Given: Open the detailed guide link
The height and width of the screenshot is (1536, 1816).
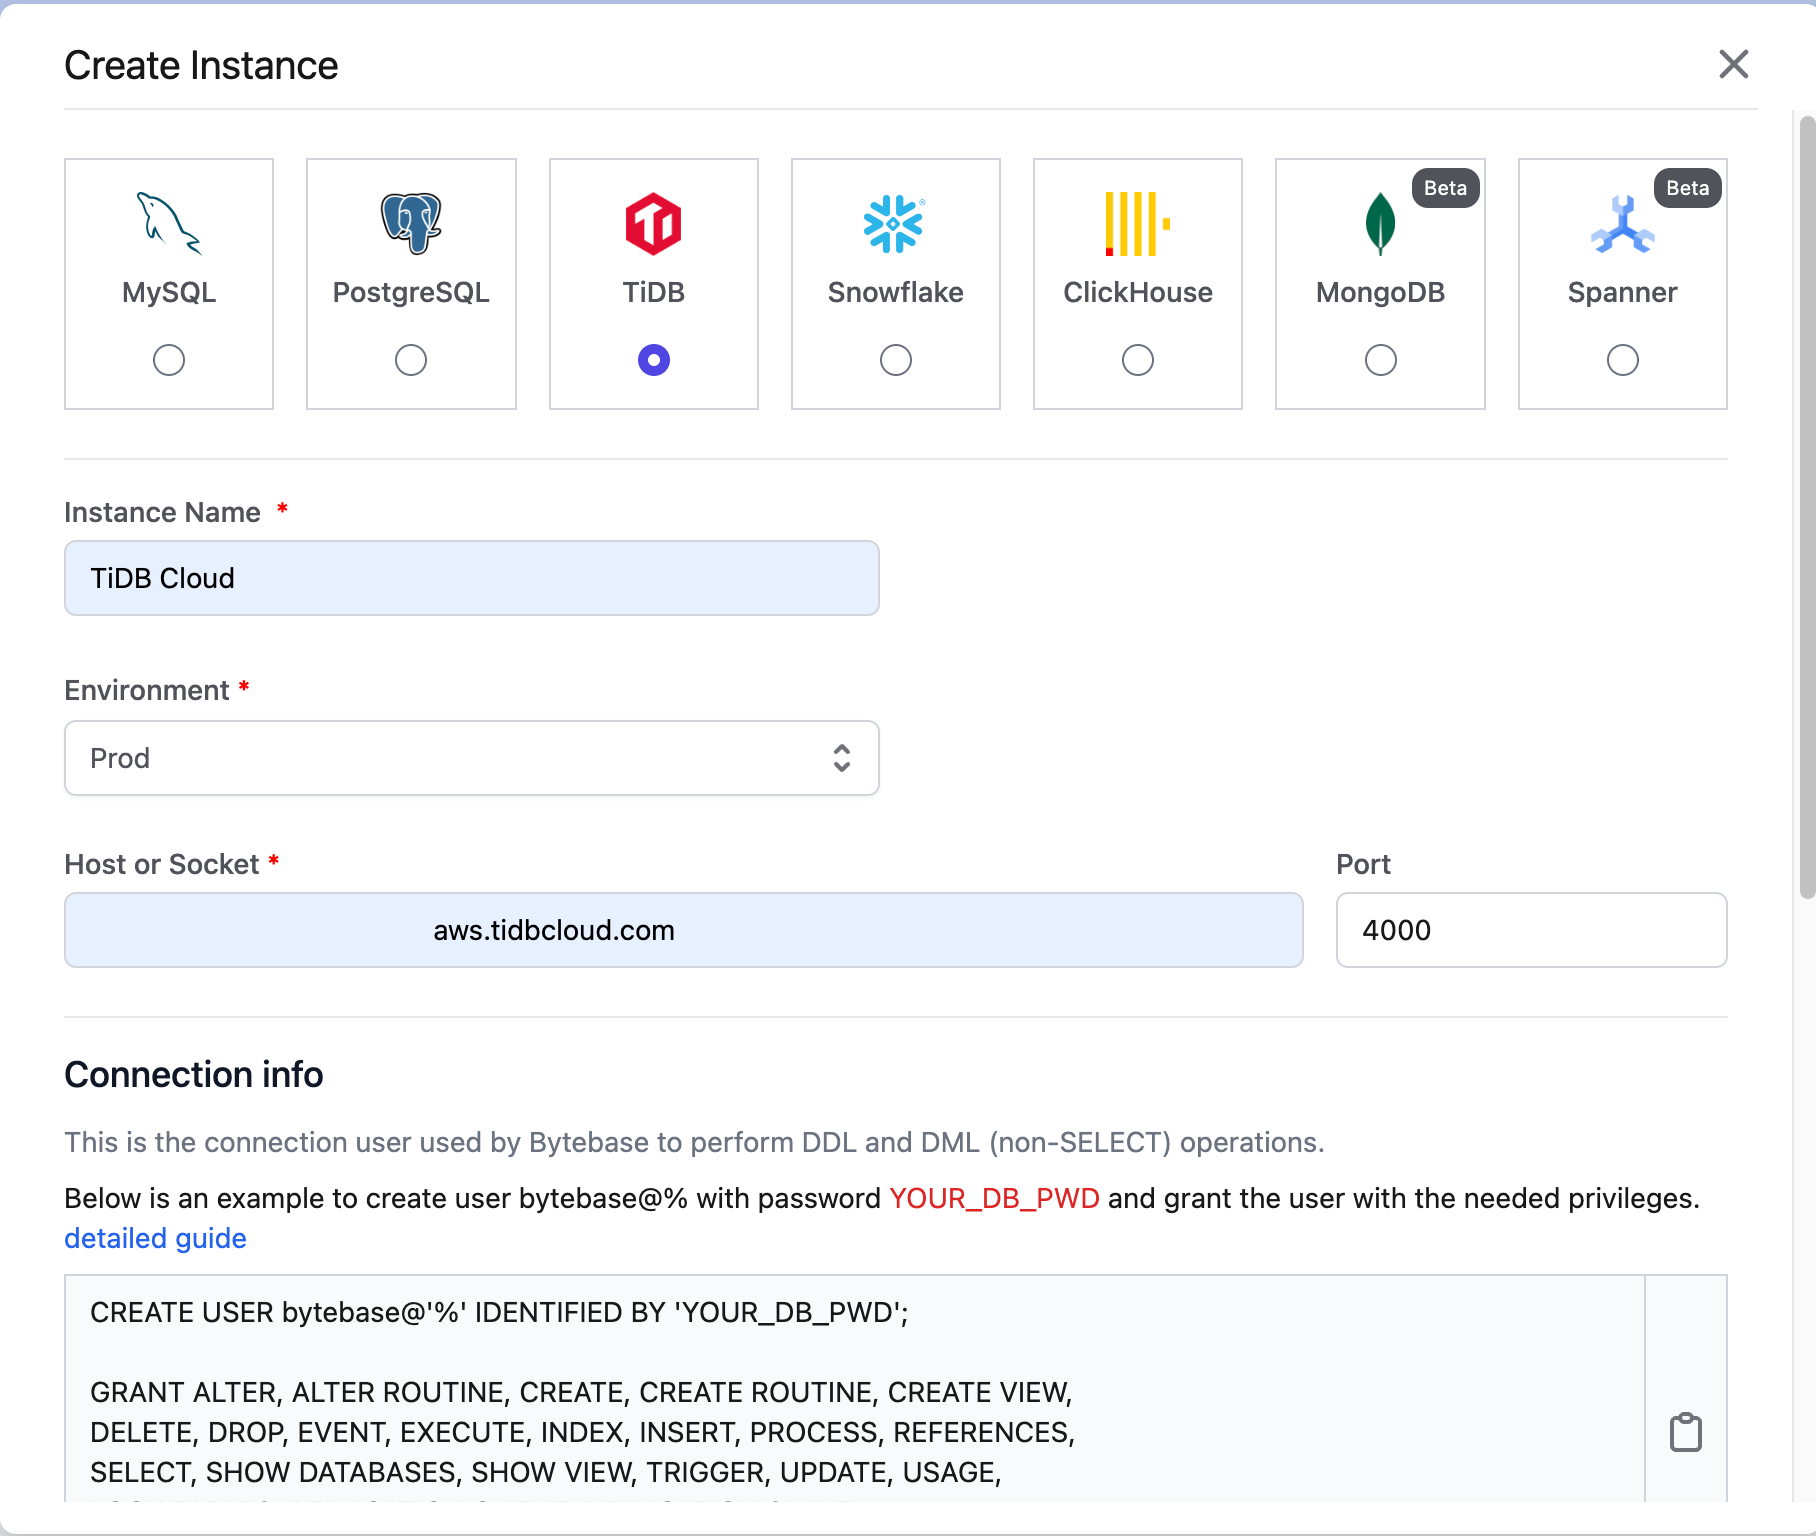Looking at the screenshot, I should 155,1238.
